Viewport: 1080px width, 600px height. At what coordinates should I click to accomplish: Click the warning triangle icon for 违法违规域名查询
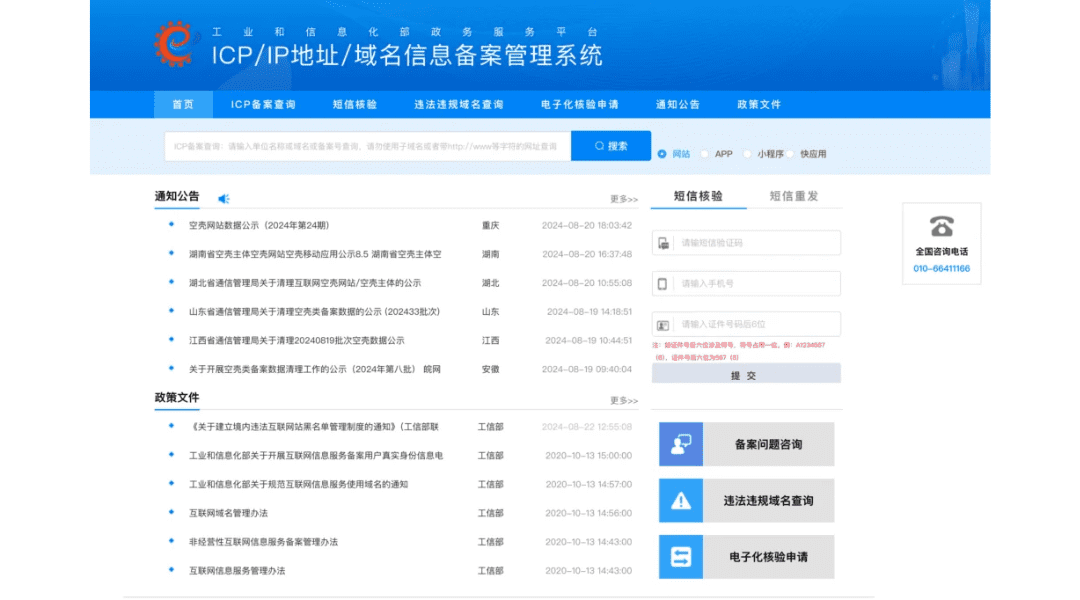[681, 500]
